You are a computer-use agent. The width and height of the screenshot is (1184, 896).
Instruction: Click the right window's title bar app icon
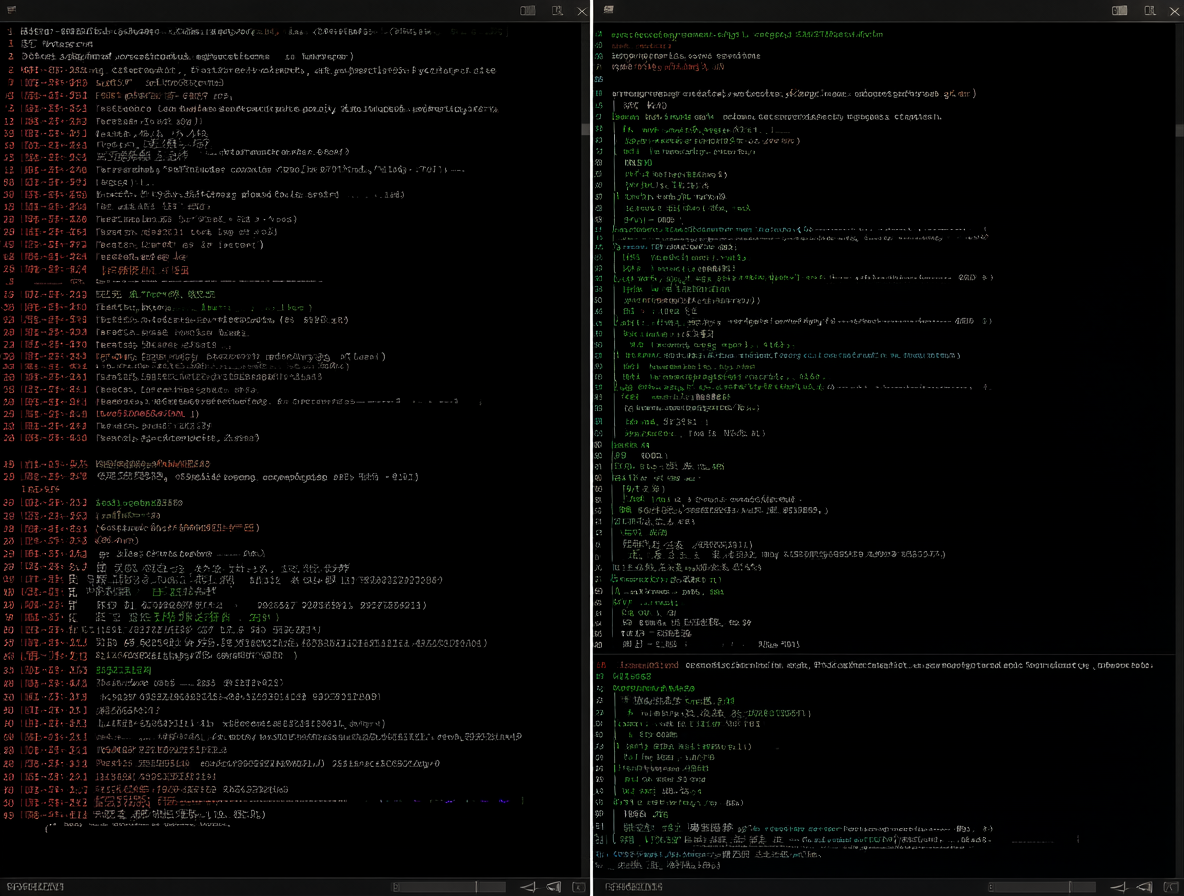pyautogui.click(x=609, y=10)
